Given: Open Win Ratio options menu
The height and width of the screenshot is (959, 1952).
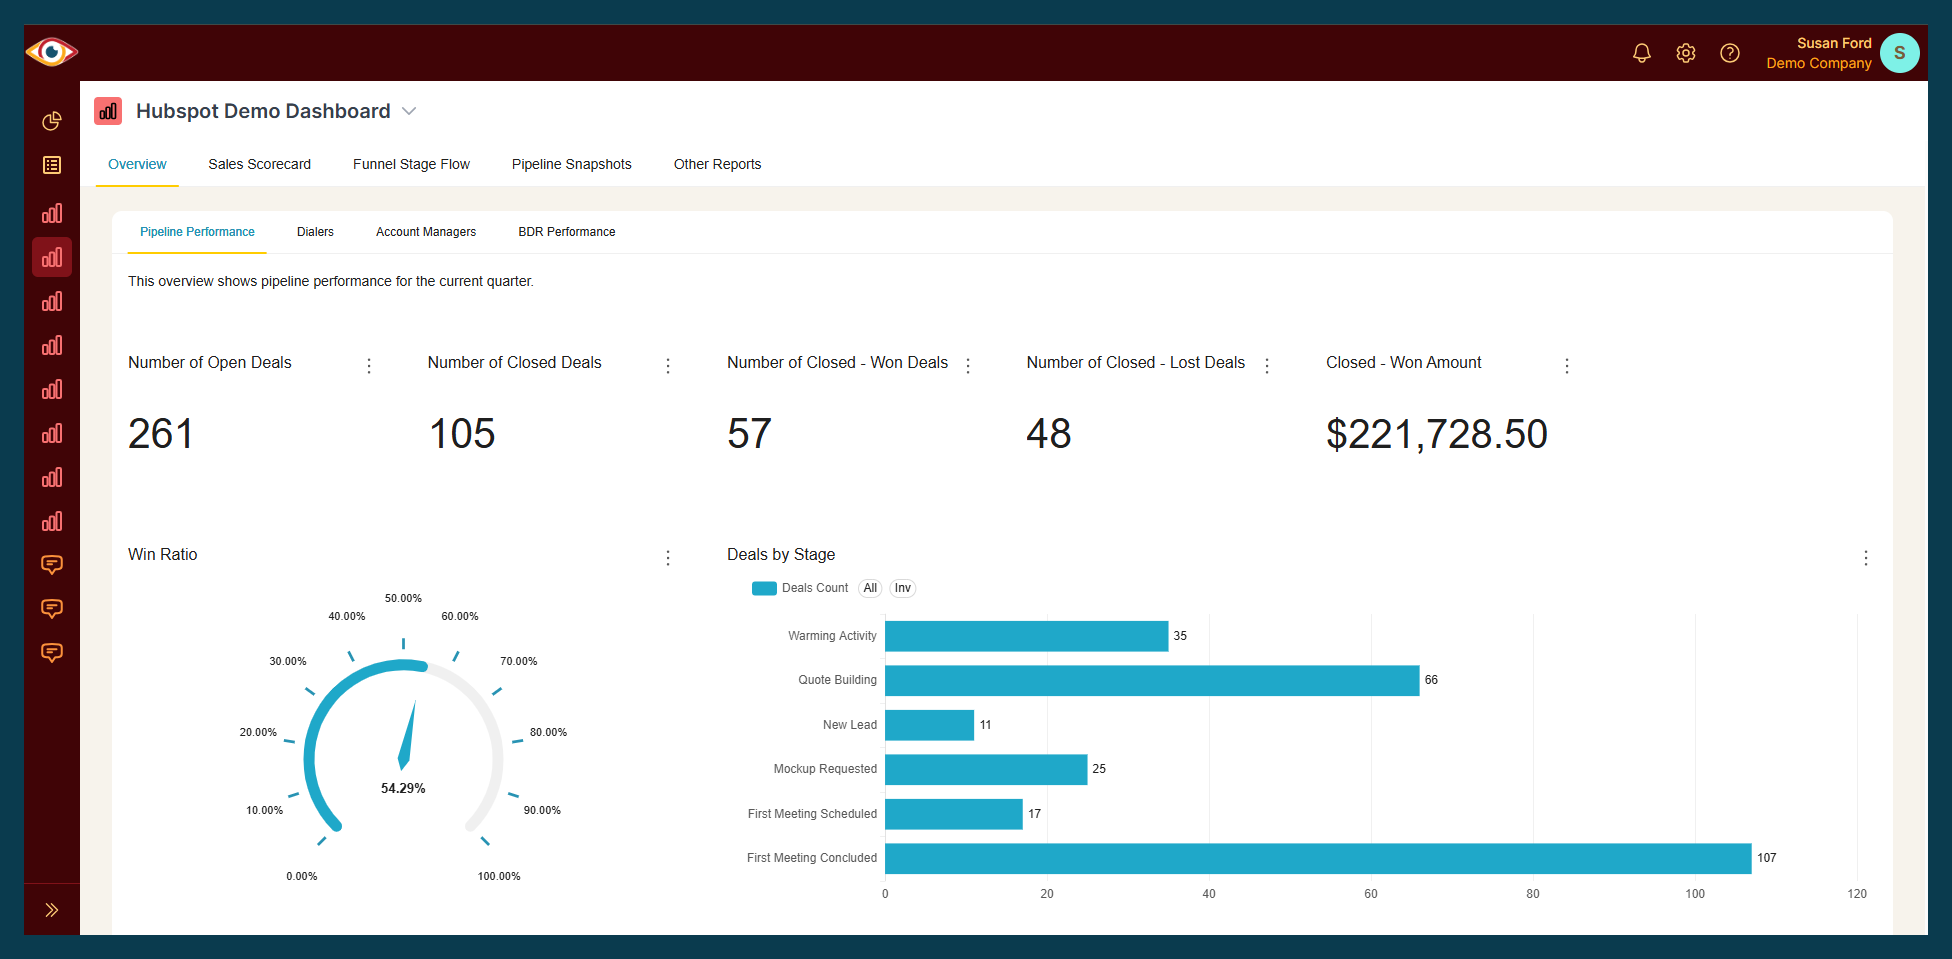Looking at the screenshot, I should [668, 558].
